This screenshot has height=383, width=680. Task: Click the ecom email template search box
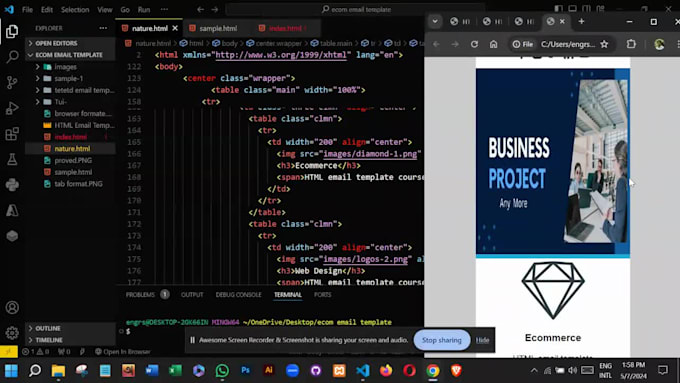click(355, 10)
